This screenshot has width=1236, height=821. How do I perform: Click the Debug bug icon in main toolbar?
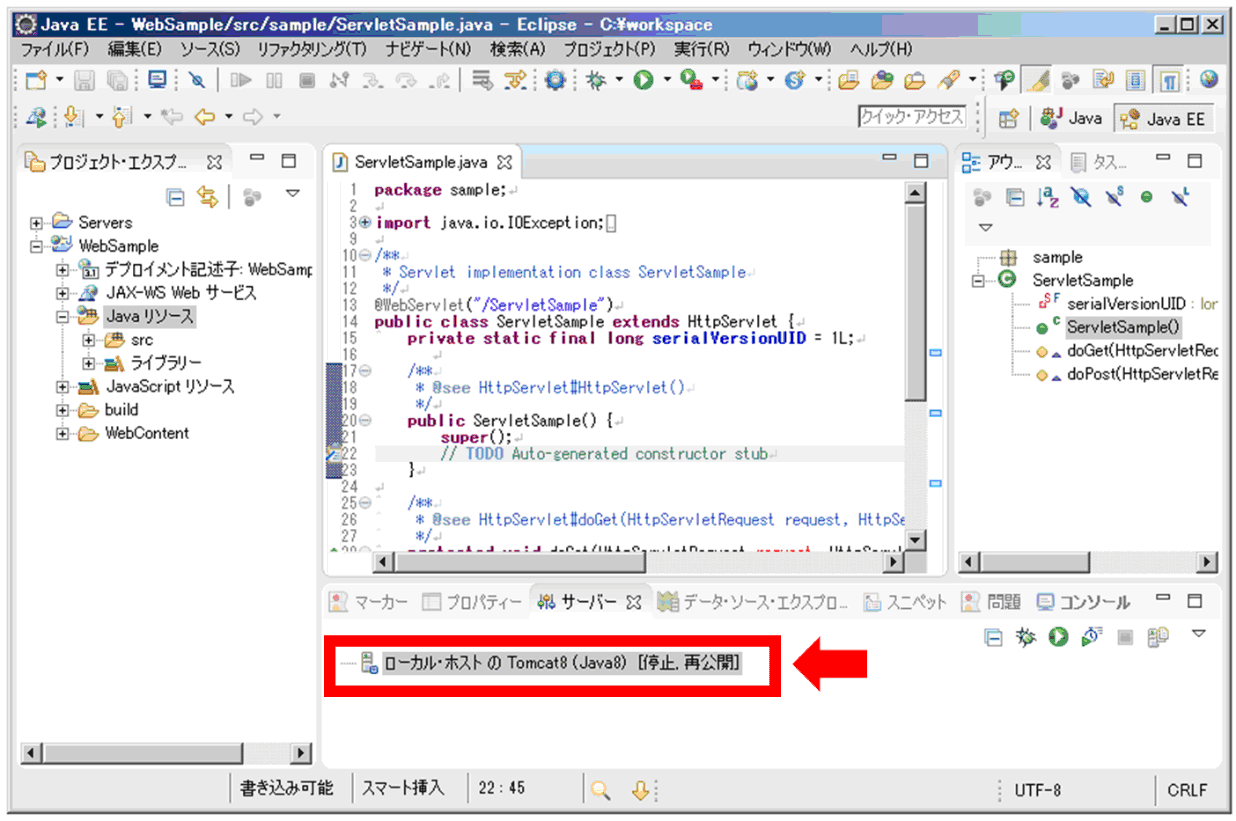[x=597, y=80]
